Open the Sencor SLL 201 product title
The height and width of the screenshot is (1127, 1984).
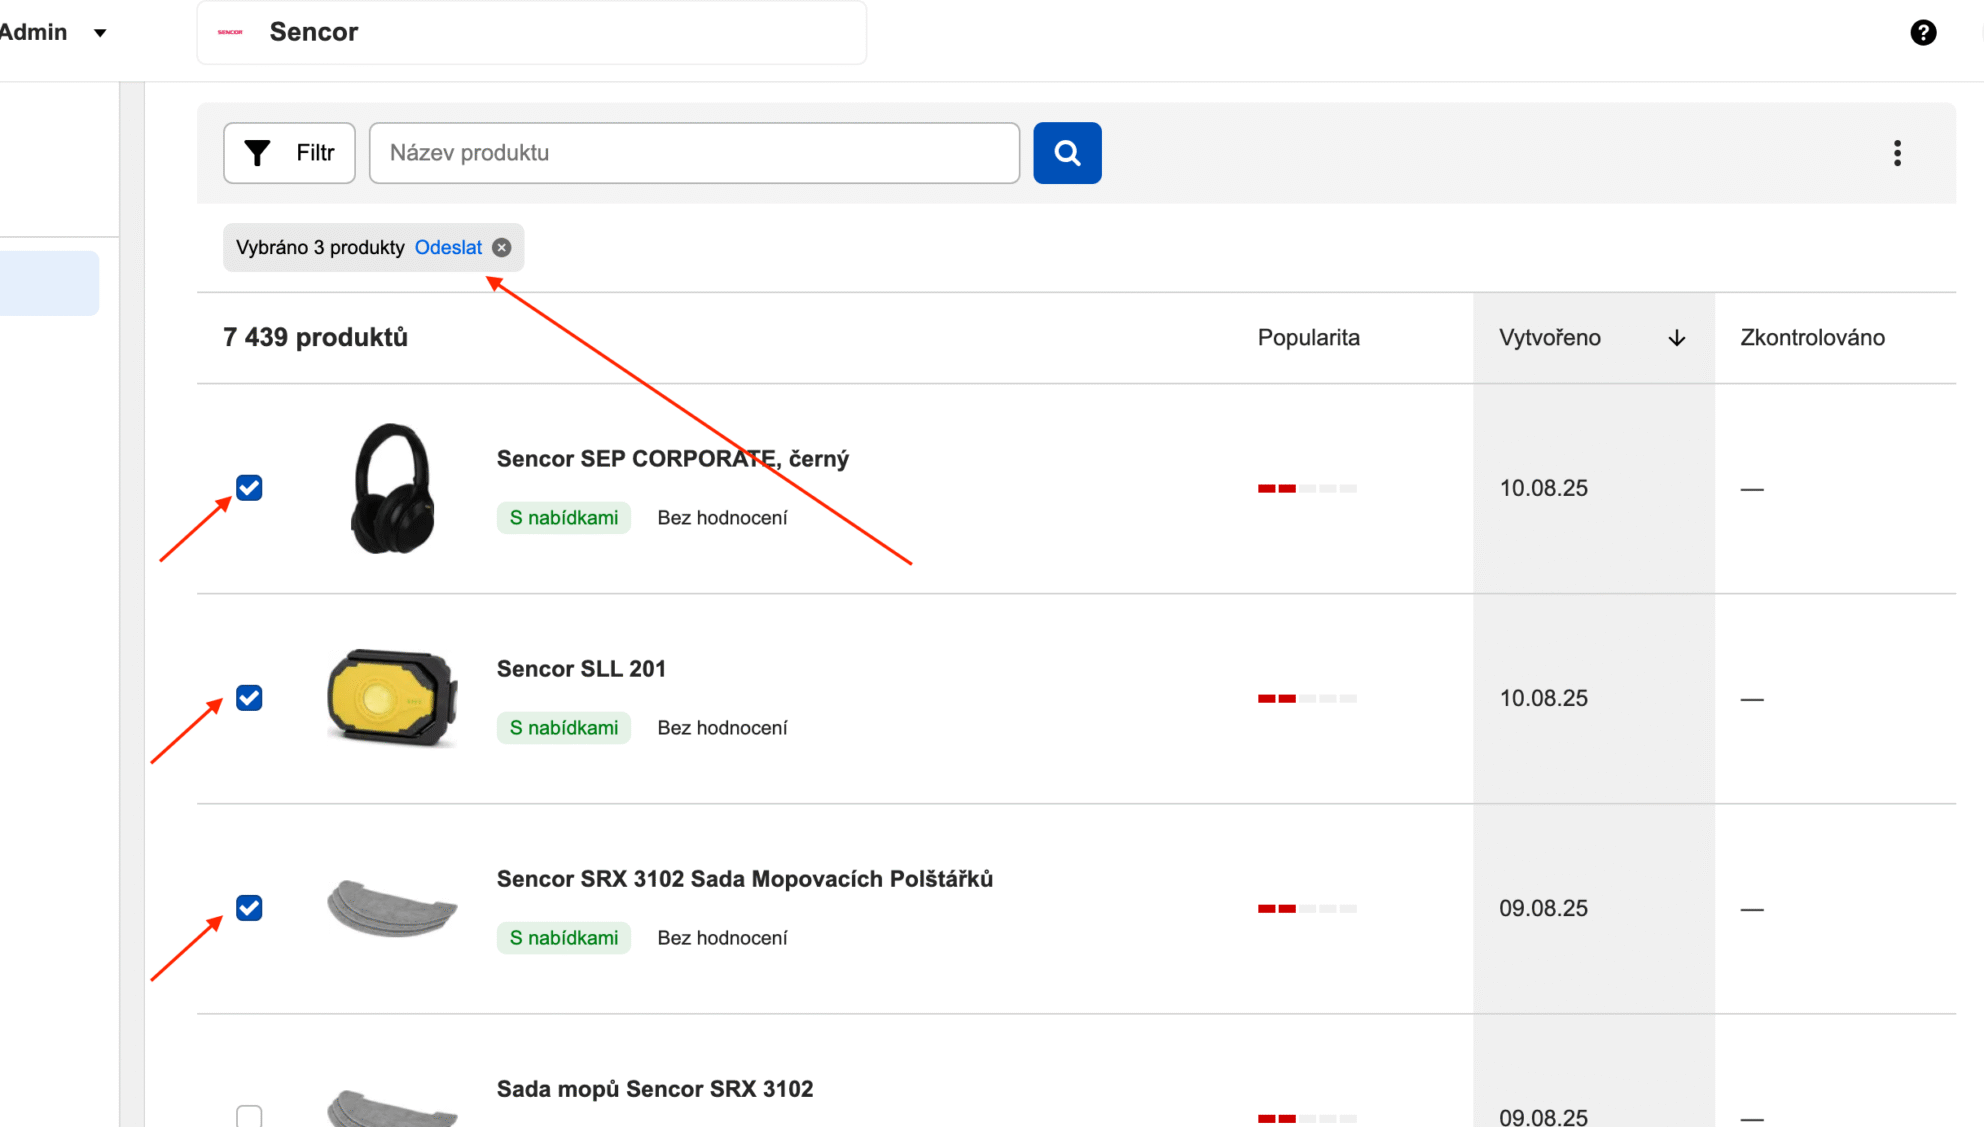coord(581,669)
